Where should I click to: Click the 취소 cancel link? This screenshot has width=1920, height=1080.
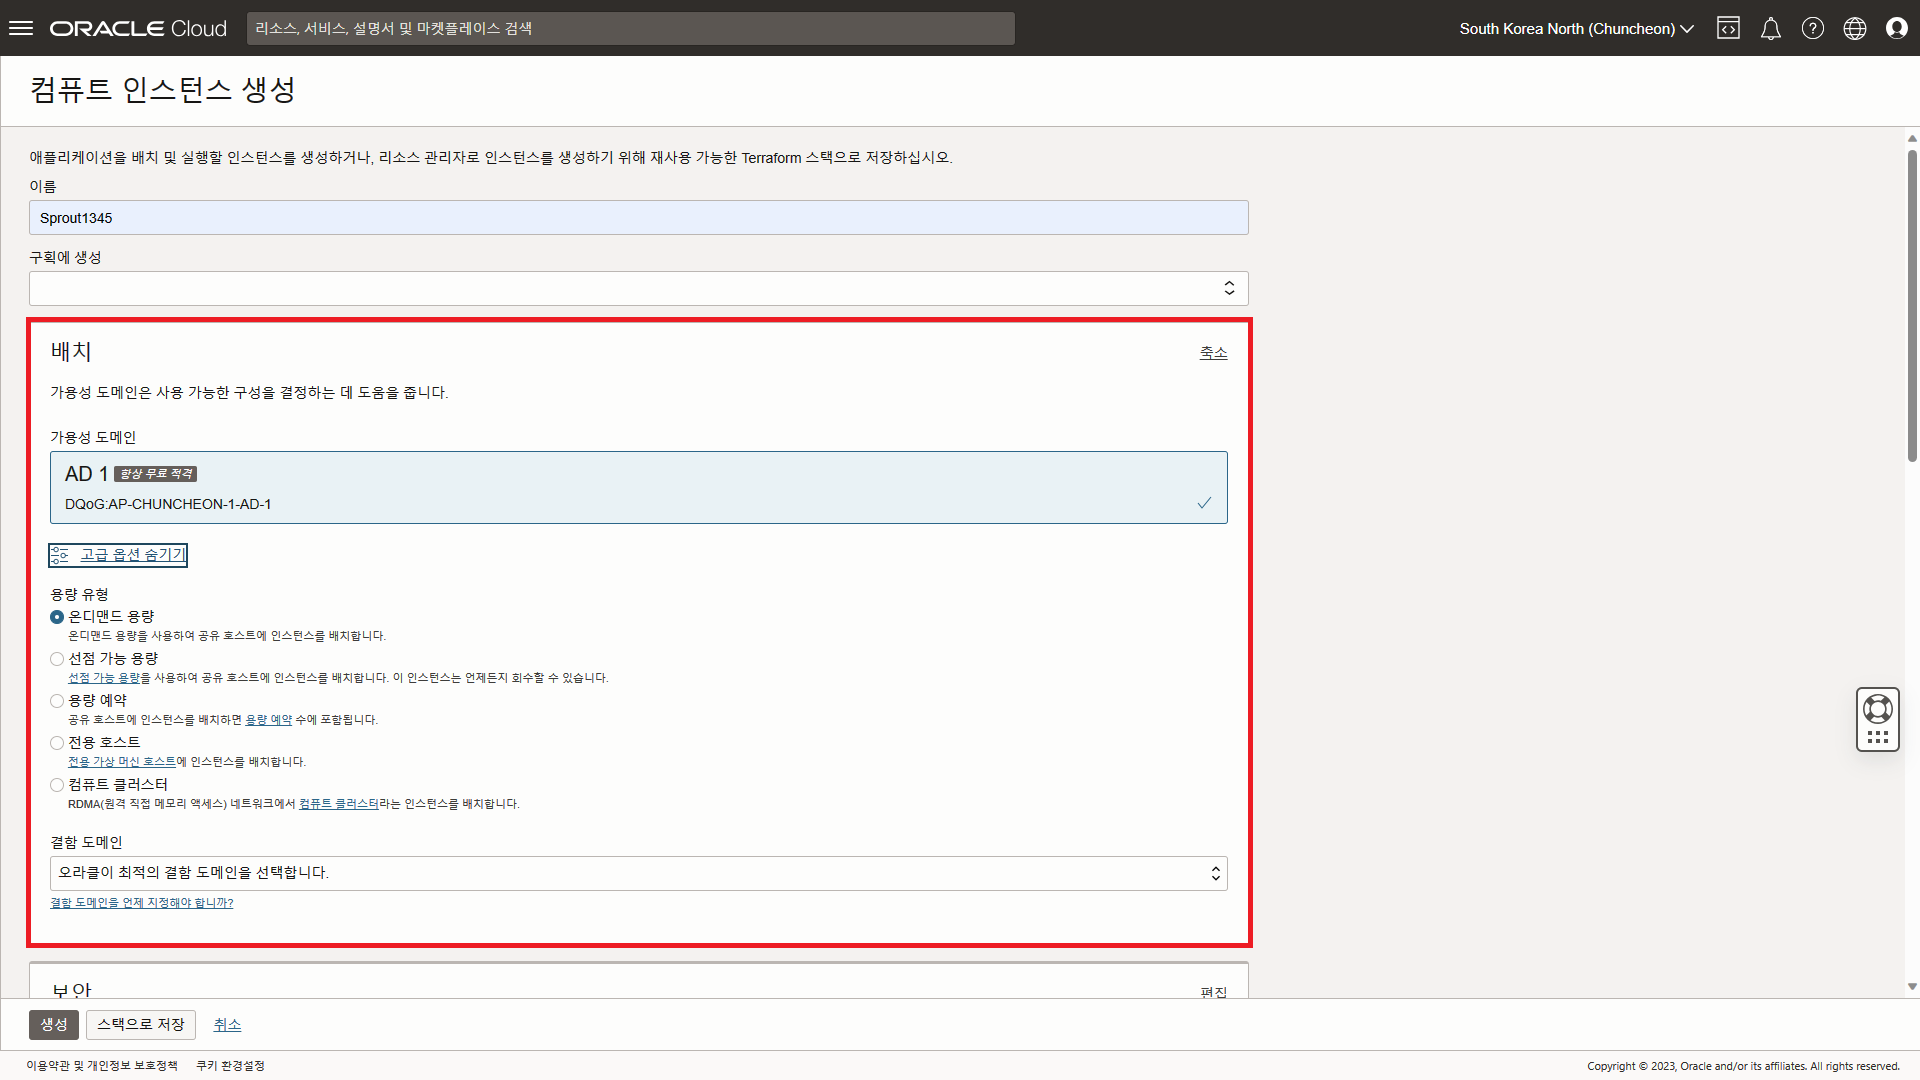pyautogui.click(x=227, y=1024)
